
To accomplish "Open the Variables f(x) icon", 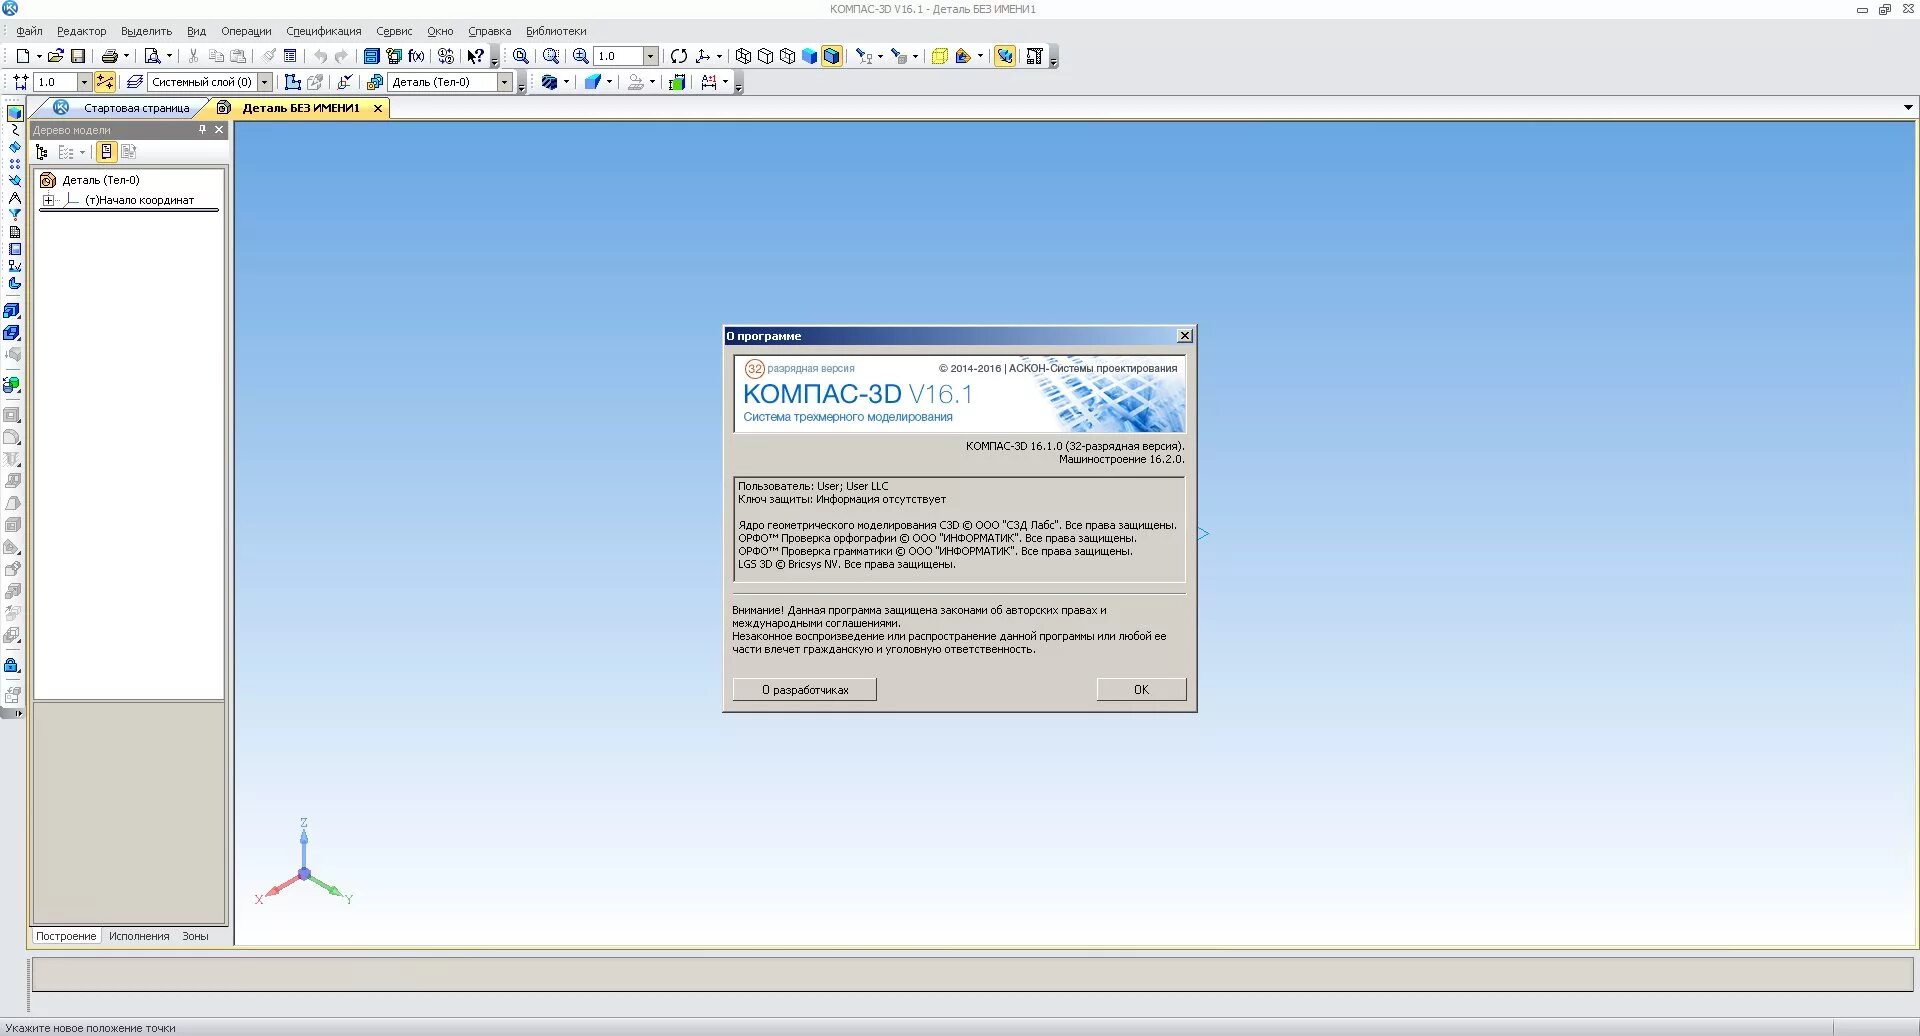I will click(x=416, y=56).
